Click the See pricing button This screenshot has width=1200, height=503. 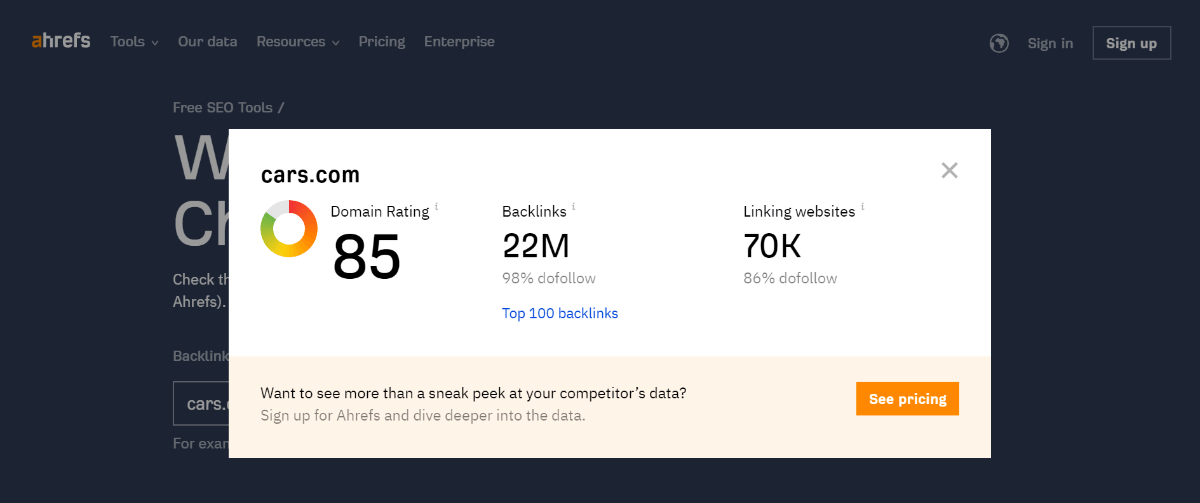click(907, 399)
